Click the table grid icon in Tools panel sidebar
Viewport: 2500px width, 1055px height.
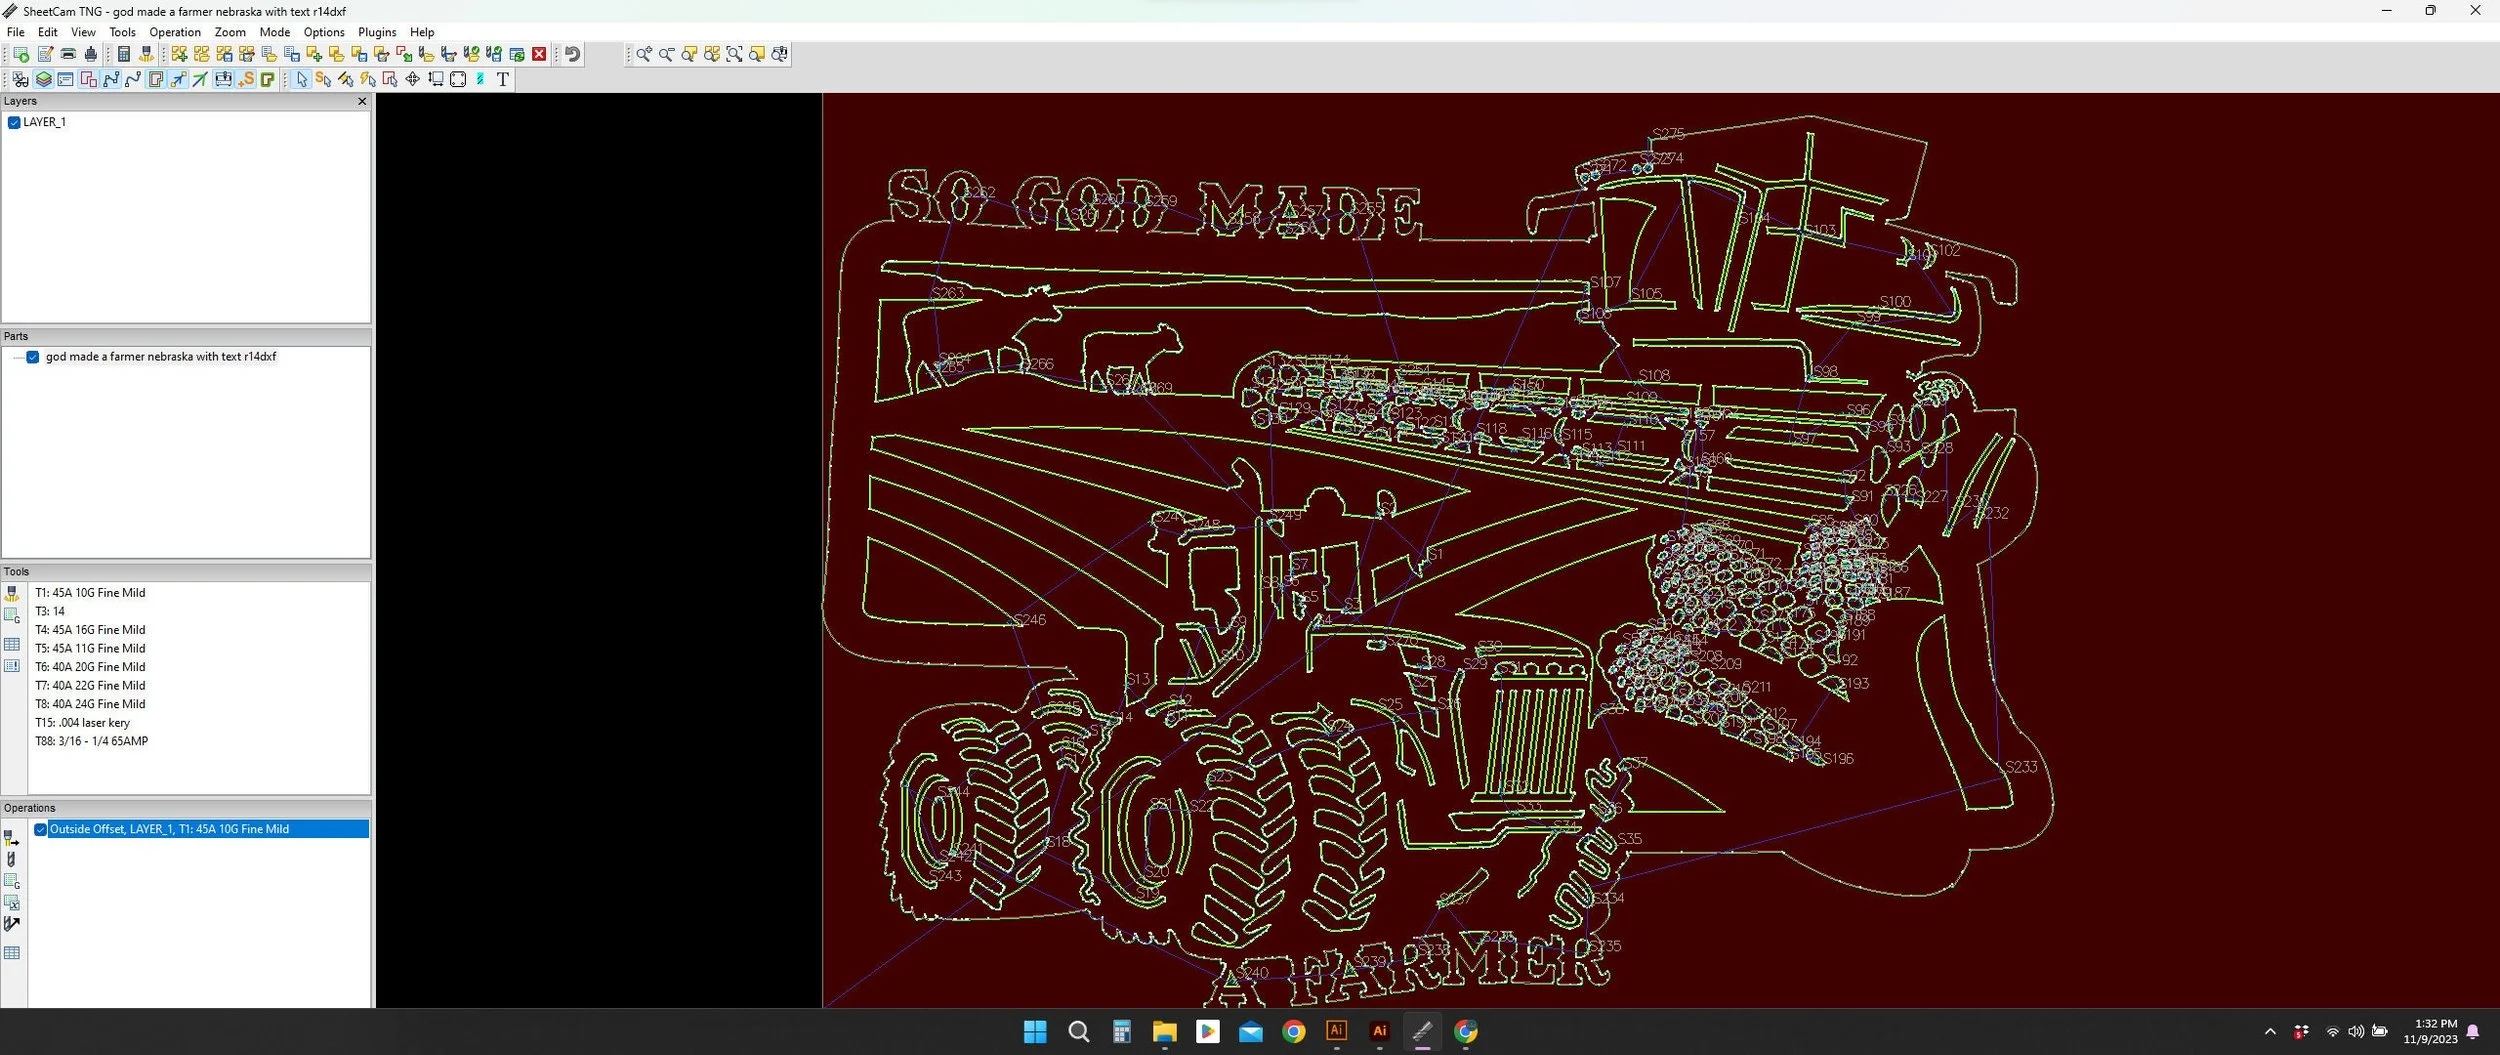pos(12,644)
